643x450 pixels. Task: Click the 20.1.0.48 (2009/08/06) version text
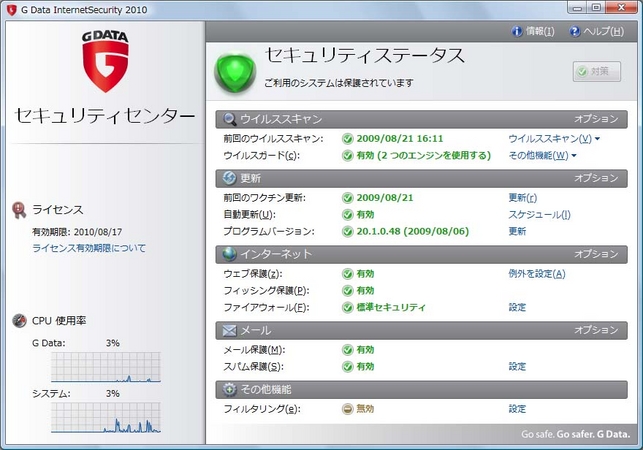point(413,231)
